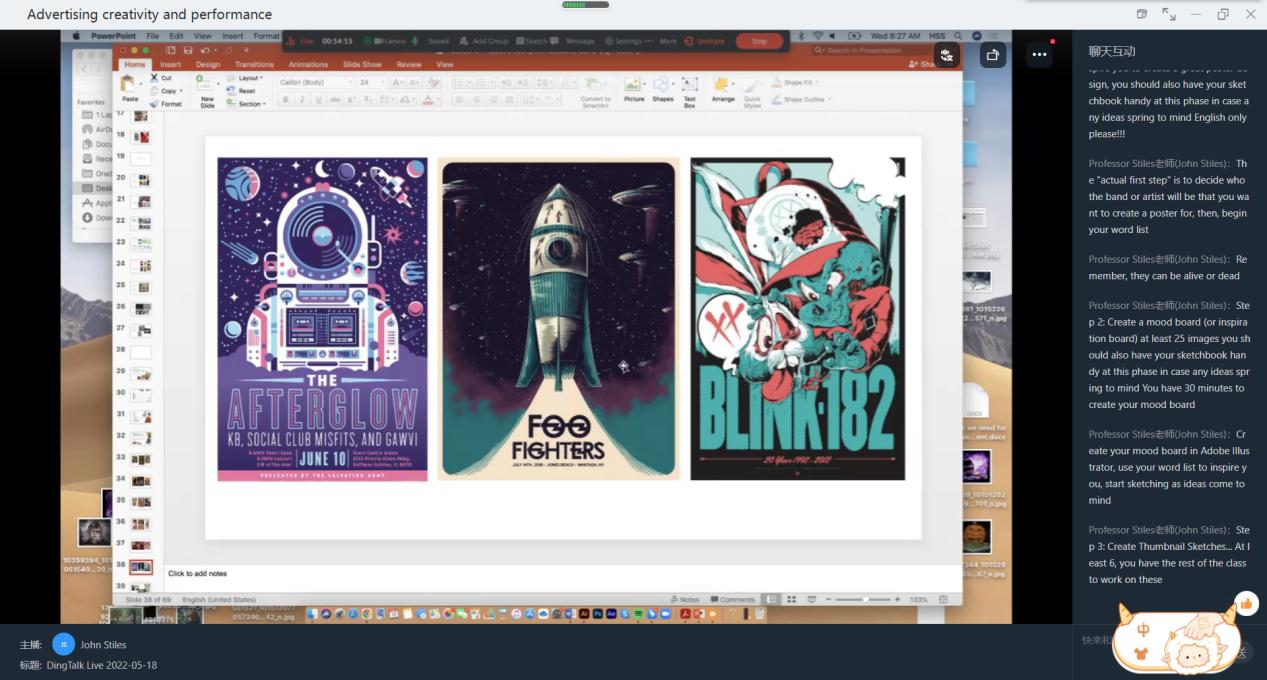Click John Stiles host avatar
The height and width of the screenshot is (680, 1267).
(x=63, y=645)
